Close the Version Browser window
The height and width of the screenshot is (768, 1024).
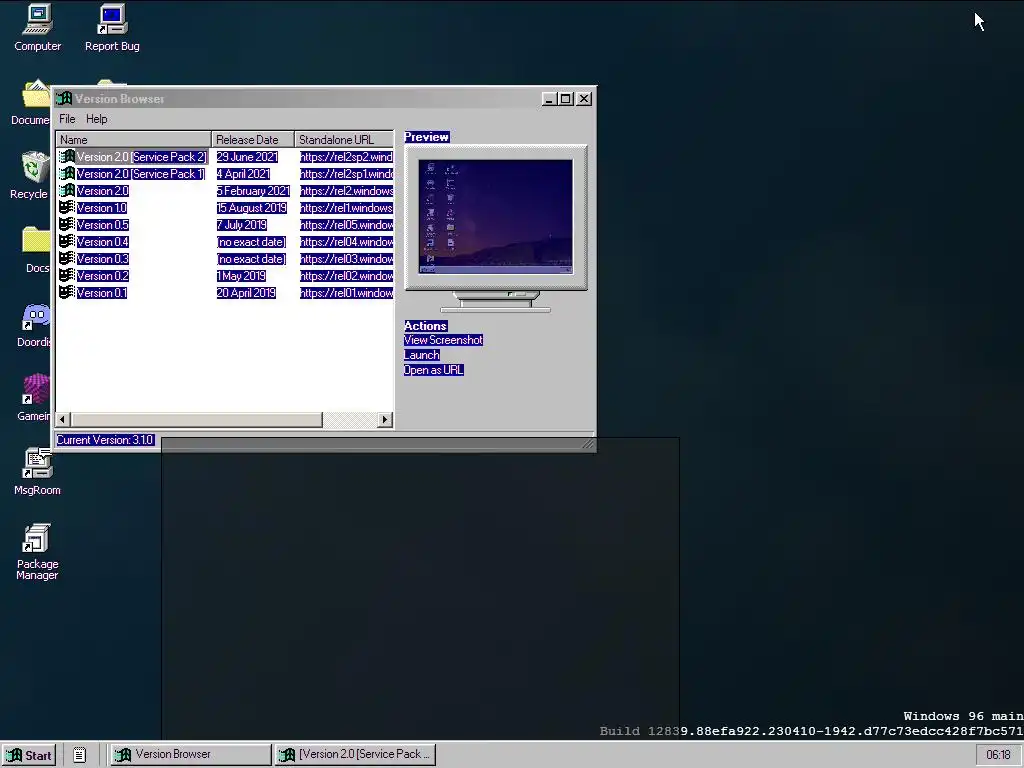tap(584, 99)
